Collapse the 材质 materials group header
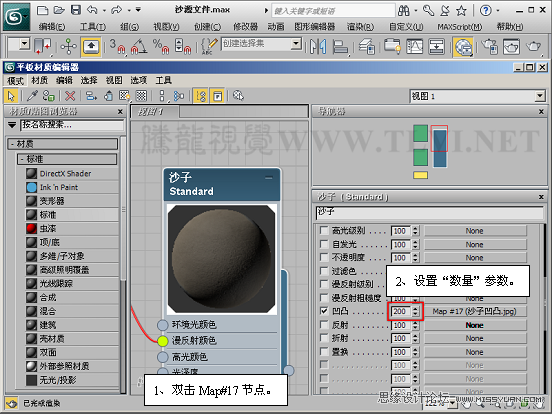 63,144
